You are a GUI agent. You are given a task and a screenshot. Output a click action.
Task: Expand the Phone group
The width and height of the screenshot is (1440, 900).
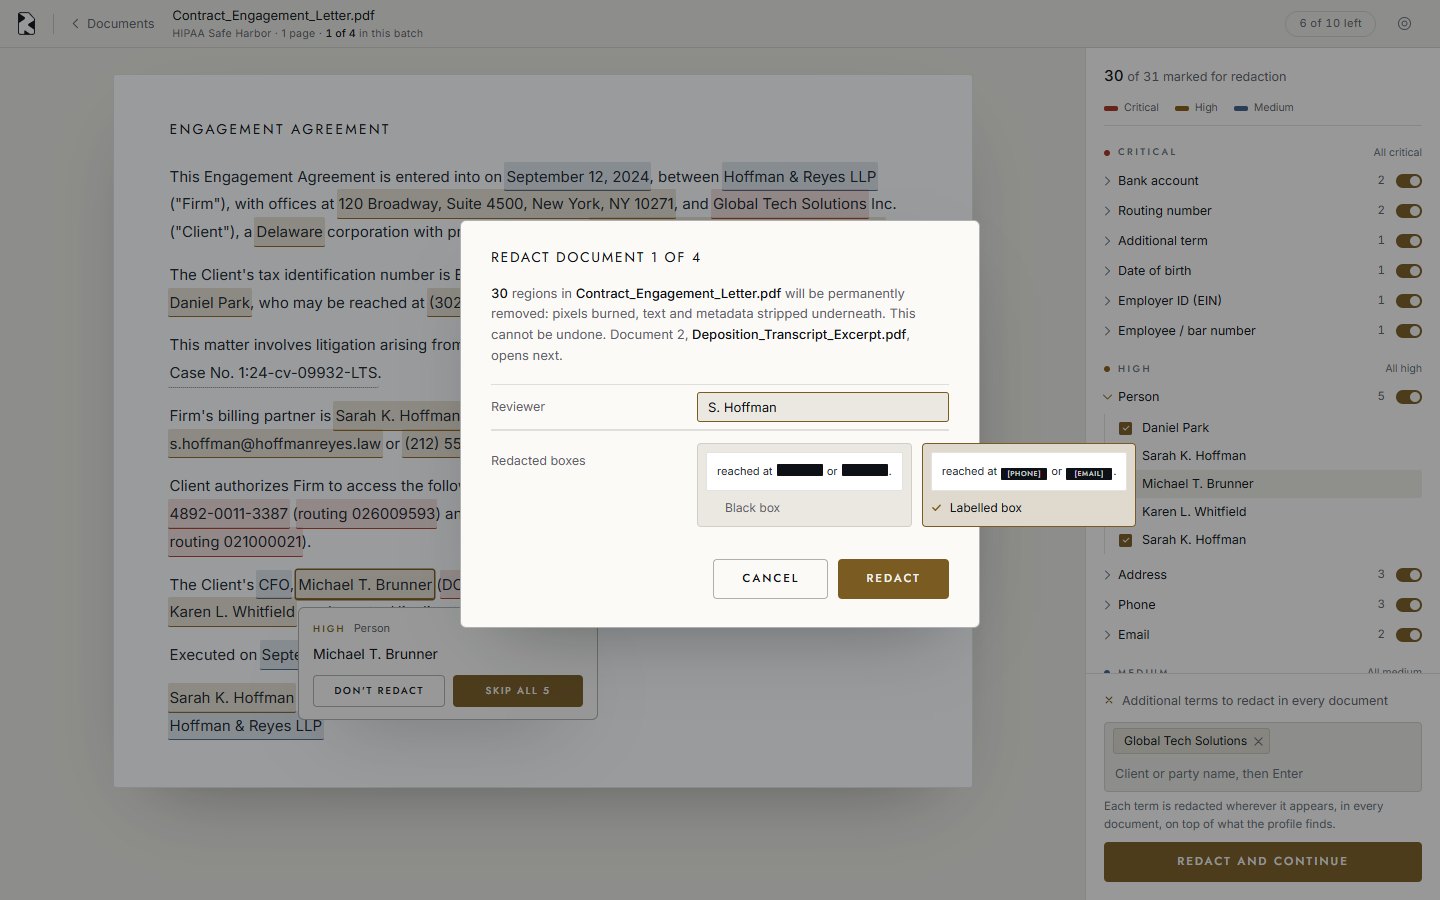click(x=1108, y=605)
